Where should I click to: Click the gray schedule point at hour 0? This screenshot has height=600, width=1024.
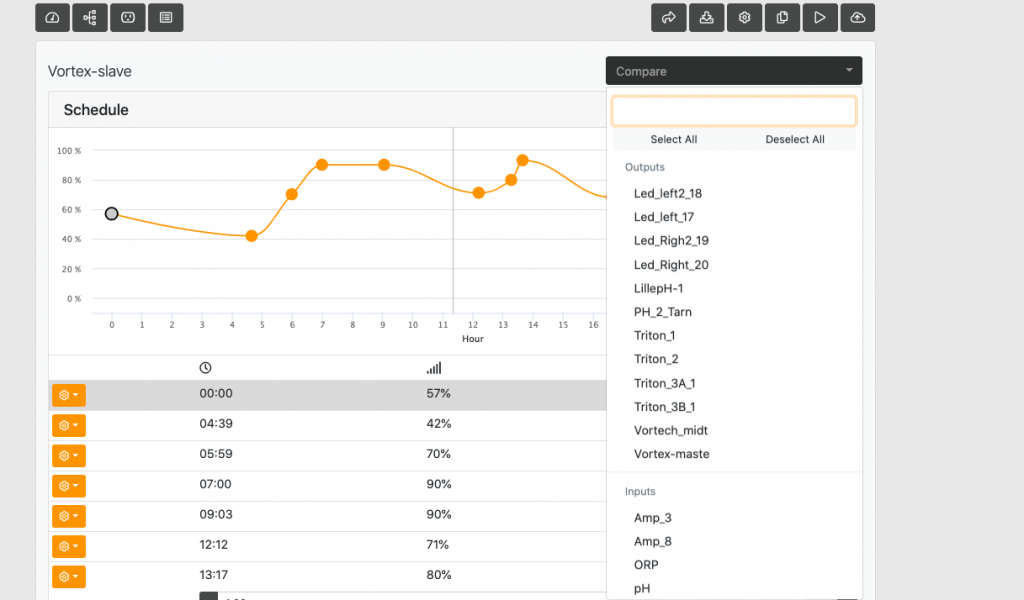pos(112,213)
